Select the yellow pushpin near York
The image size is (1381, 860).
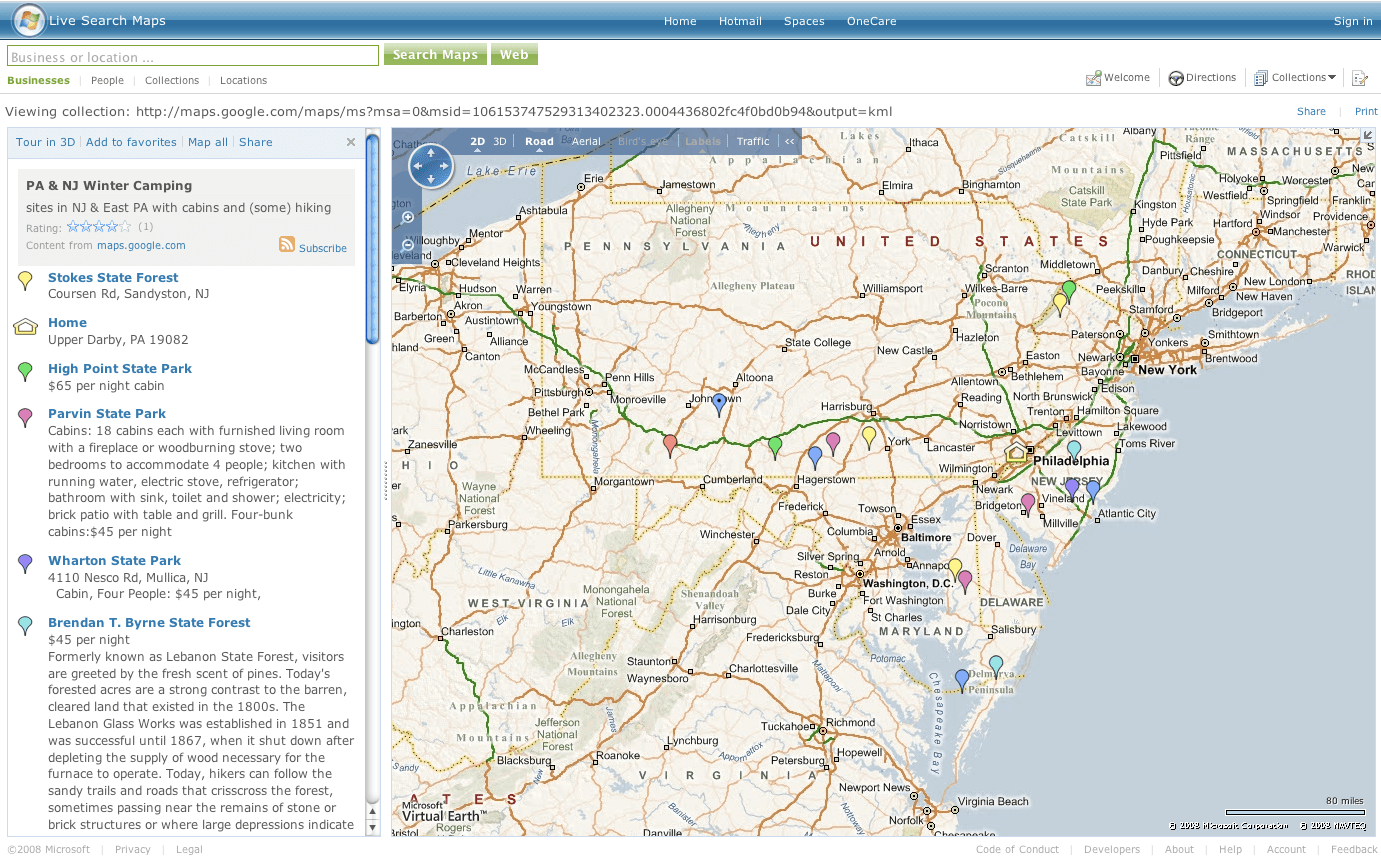(x=869, y=438)
